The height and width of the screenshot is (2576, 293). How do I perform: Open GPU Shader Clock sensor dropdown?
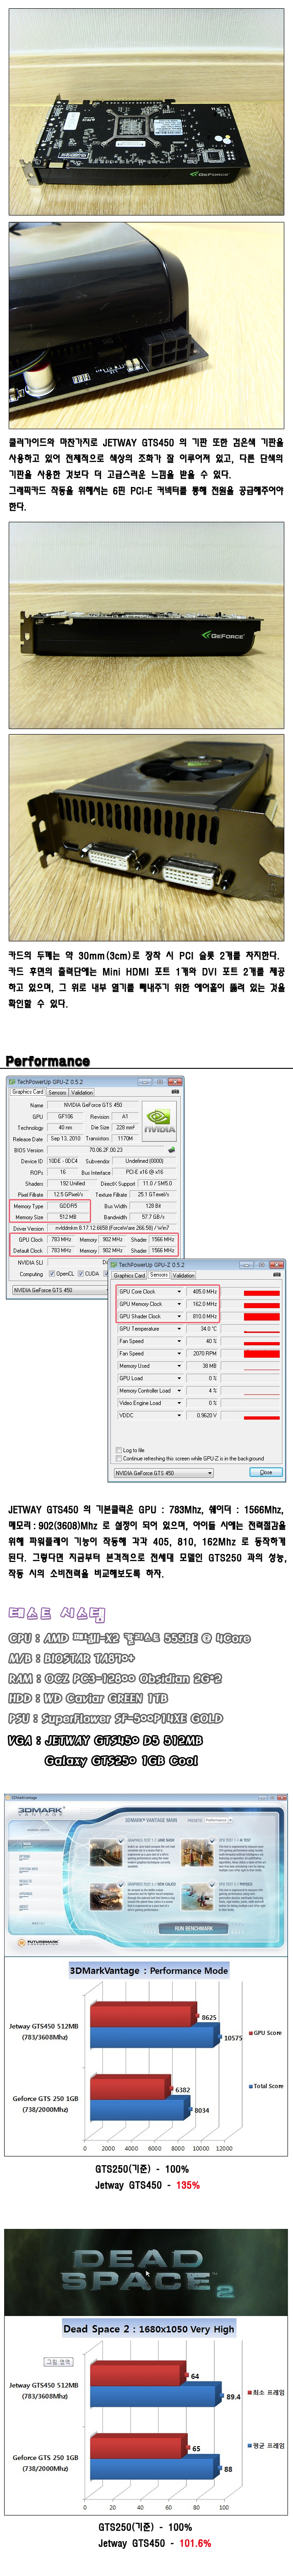pos(180,1316)
